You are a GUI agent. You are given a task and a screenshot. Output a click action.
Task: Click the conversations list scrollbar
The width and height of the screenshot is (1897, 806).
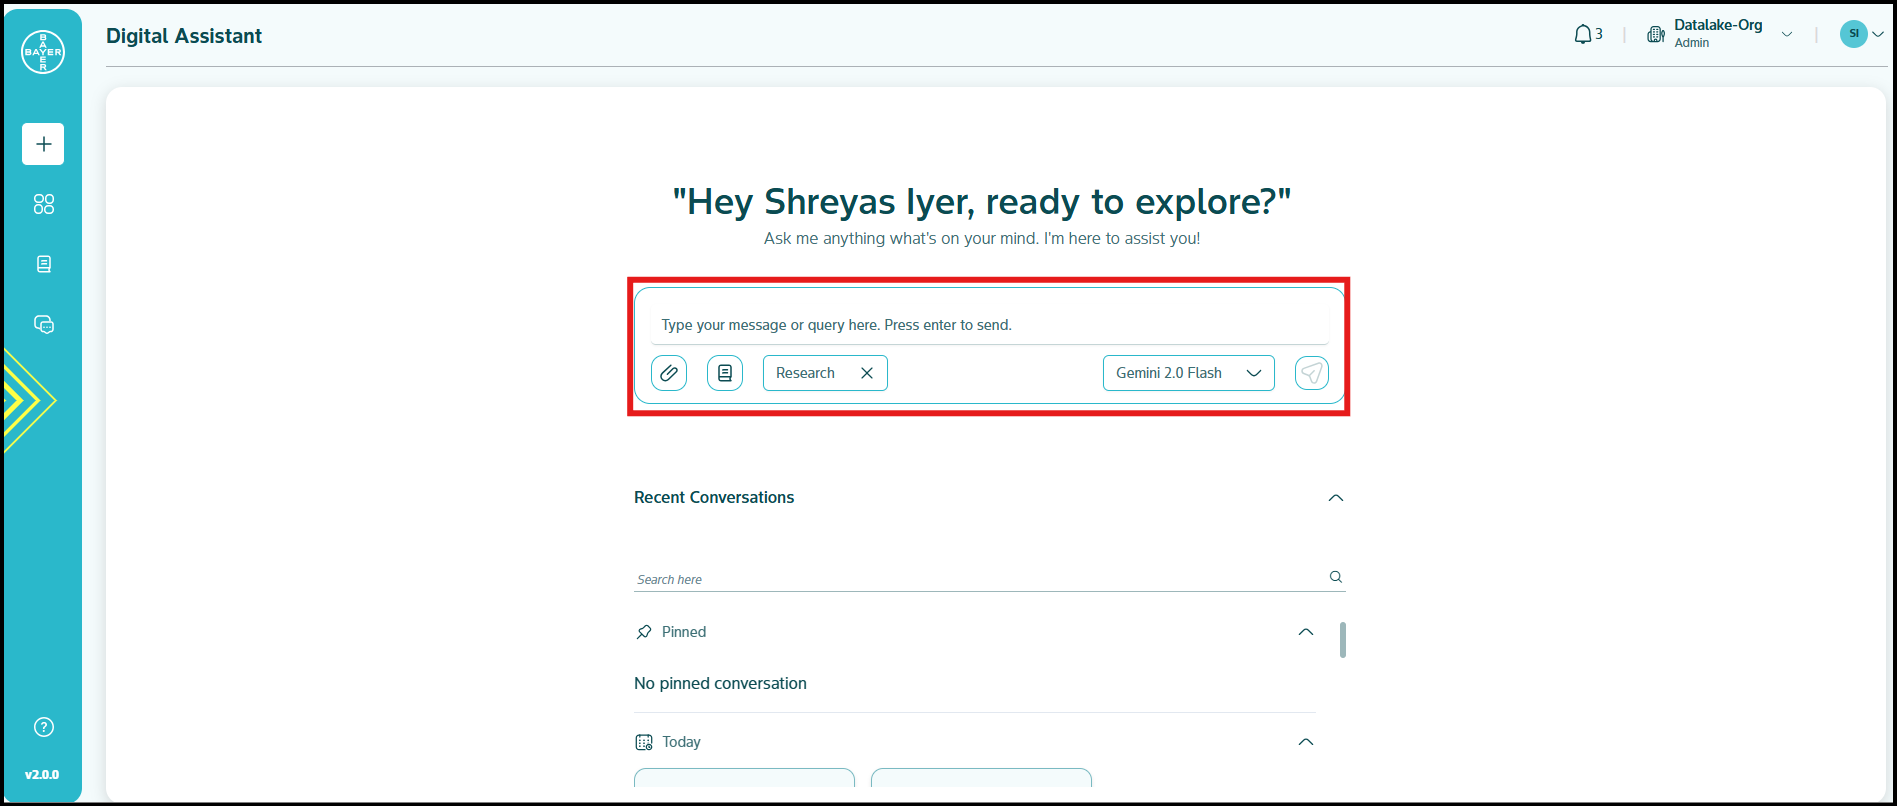tap(1342, 640)
